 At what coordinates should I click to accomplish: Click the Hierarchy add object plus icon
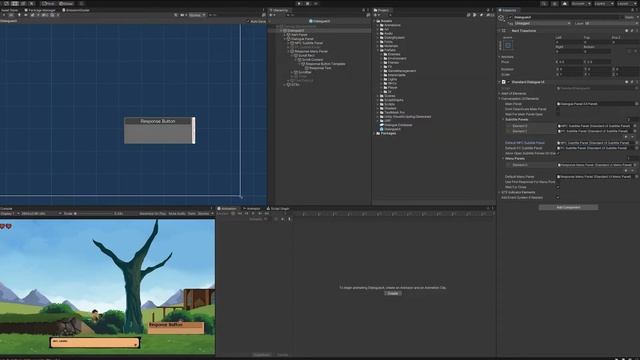[x=271, y=15]
